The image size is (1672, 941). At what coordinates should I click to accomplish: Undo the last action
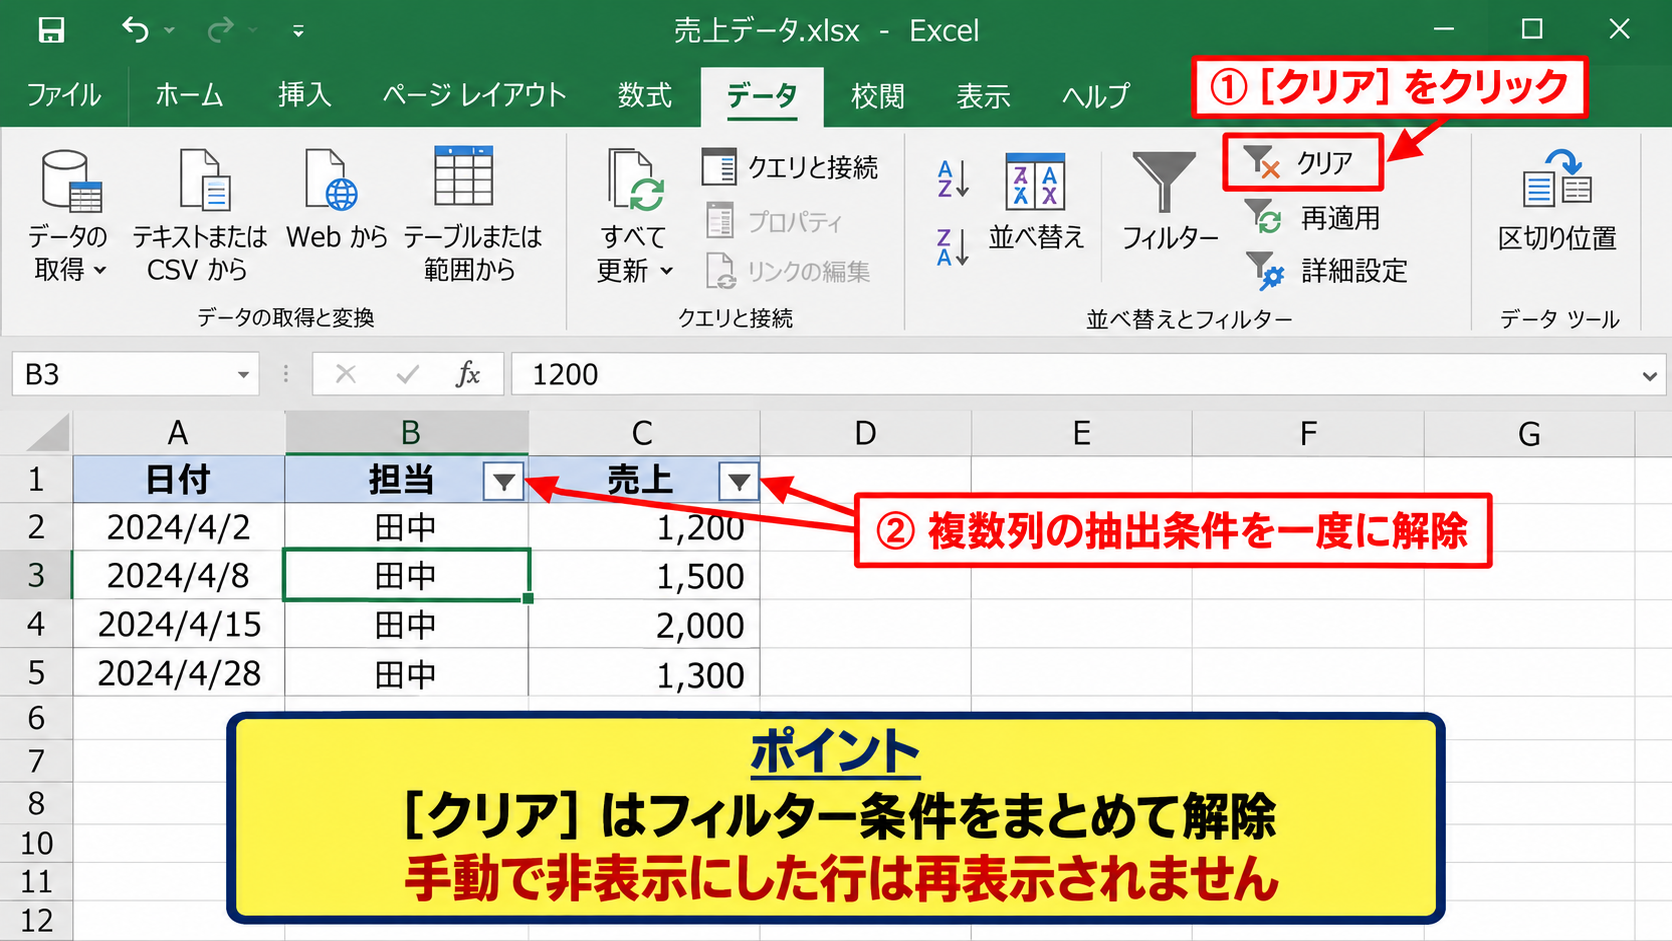pyautogui.click(x=135, y=30)
